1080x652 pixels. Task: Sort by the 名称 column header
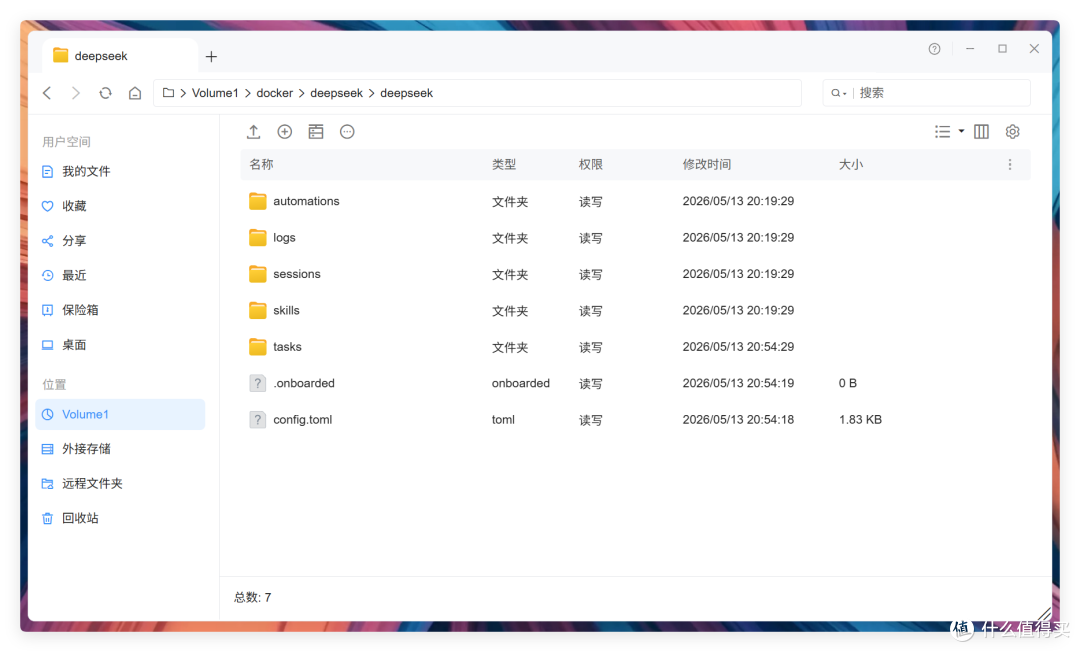261,165
